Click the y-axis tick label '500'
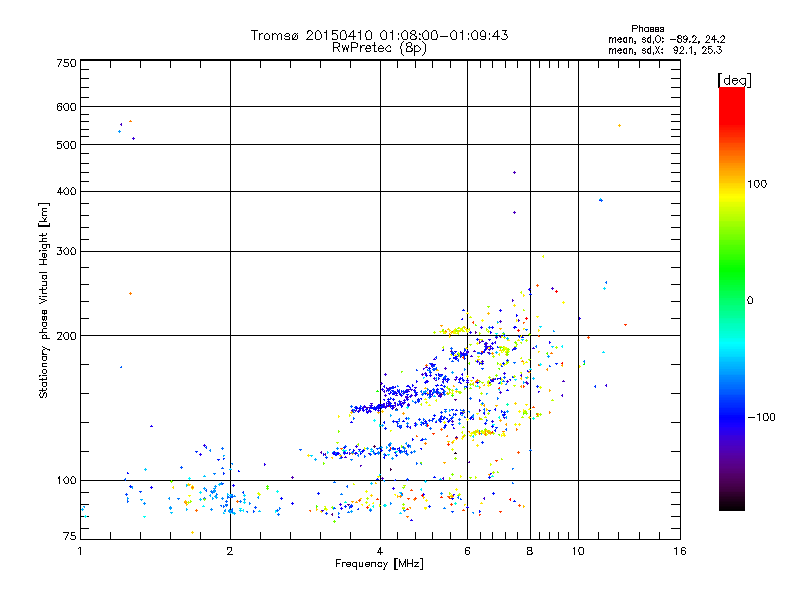This screenshot has width=800, height=600. pos(66,145)
